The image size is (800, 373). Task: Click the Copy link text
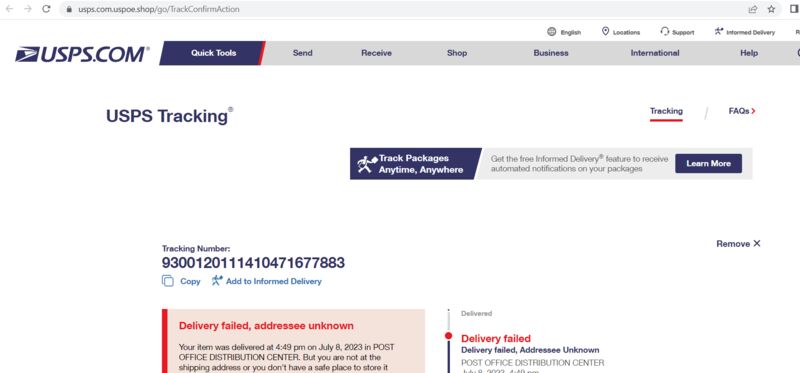190,282
